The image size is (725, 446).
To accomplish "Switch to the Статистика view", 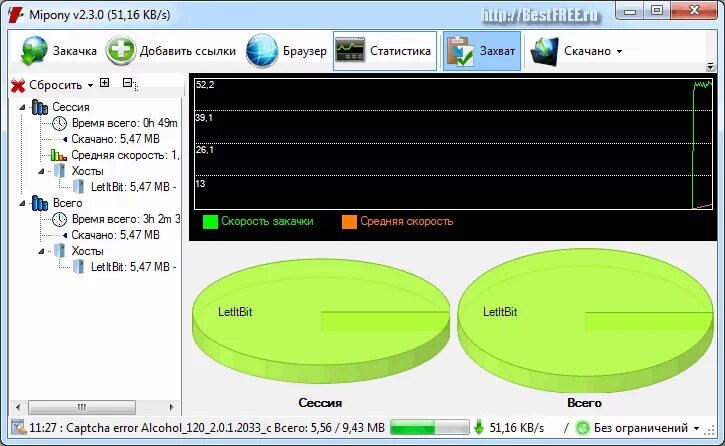I will 385,51.
